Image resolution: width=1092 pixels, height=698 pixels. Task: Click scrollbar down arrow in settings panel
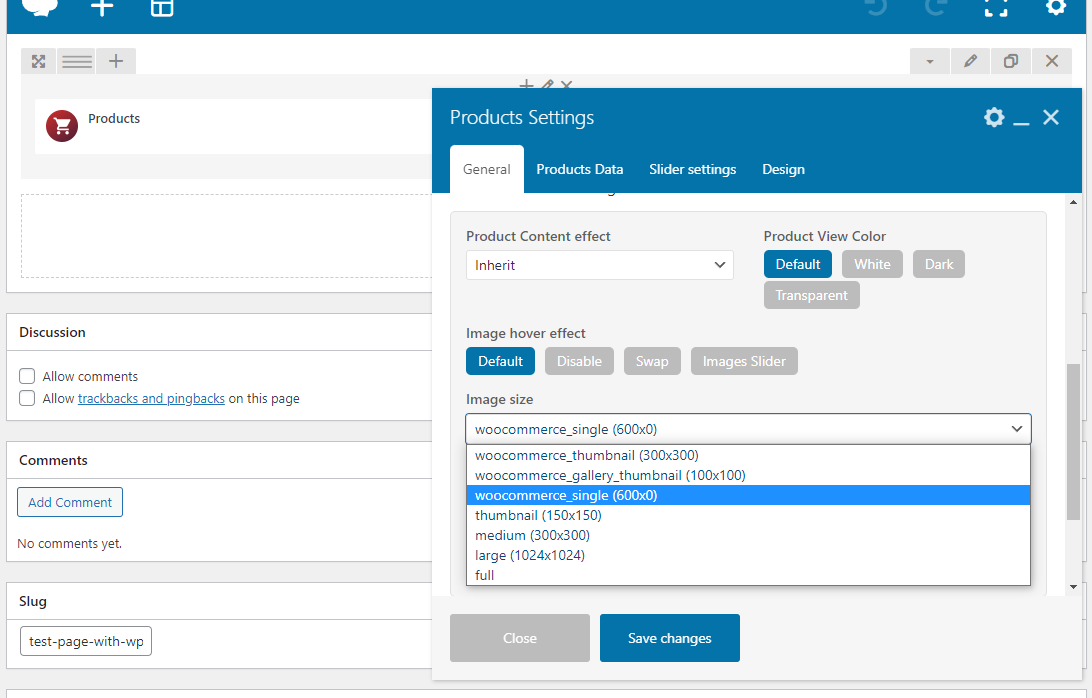(x=1073, y=587)
